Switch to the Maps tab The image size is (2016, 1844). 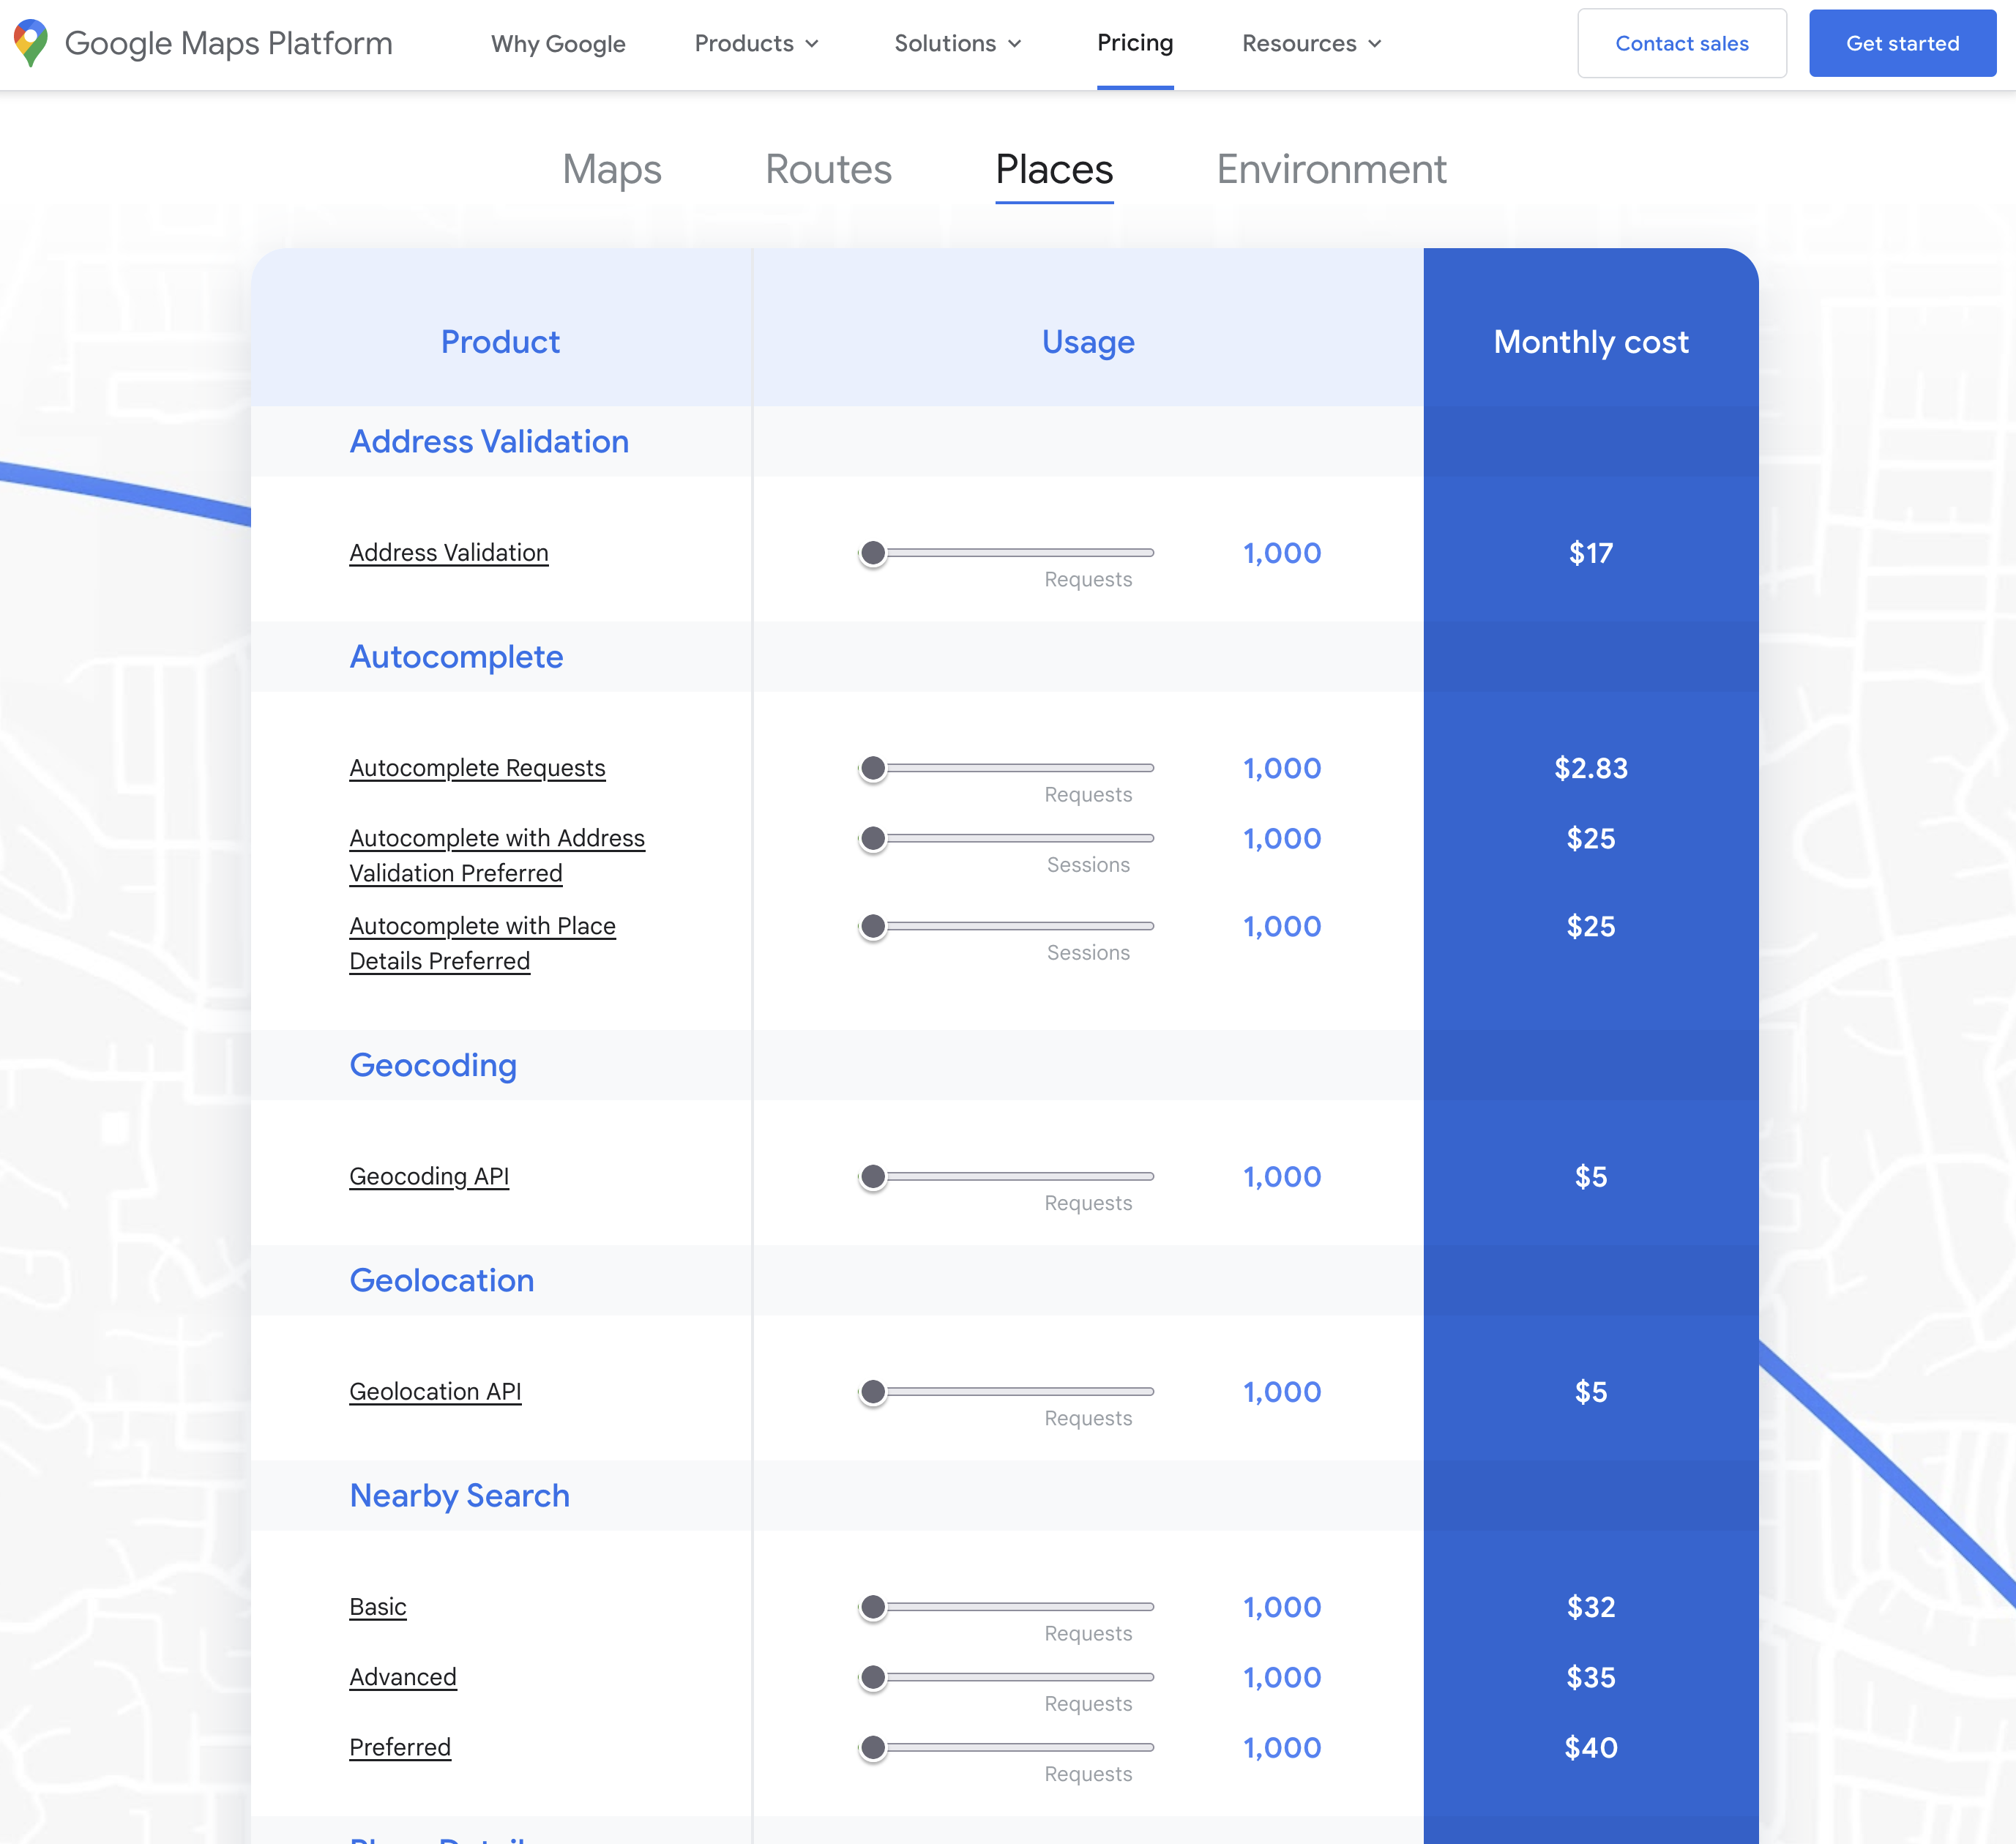click(611, 169)
